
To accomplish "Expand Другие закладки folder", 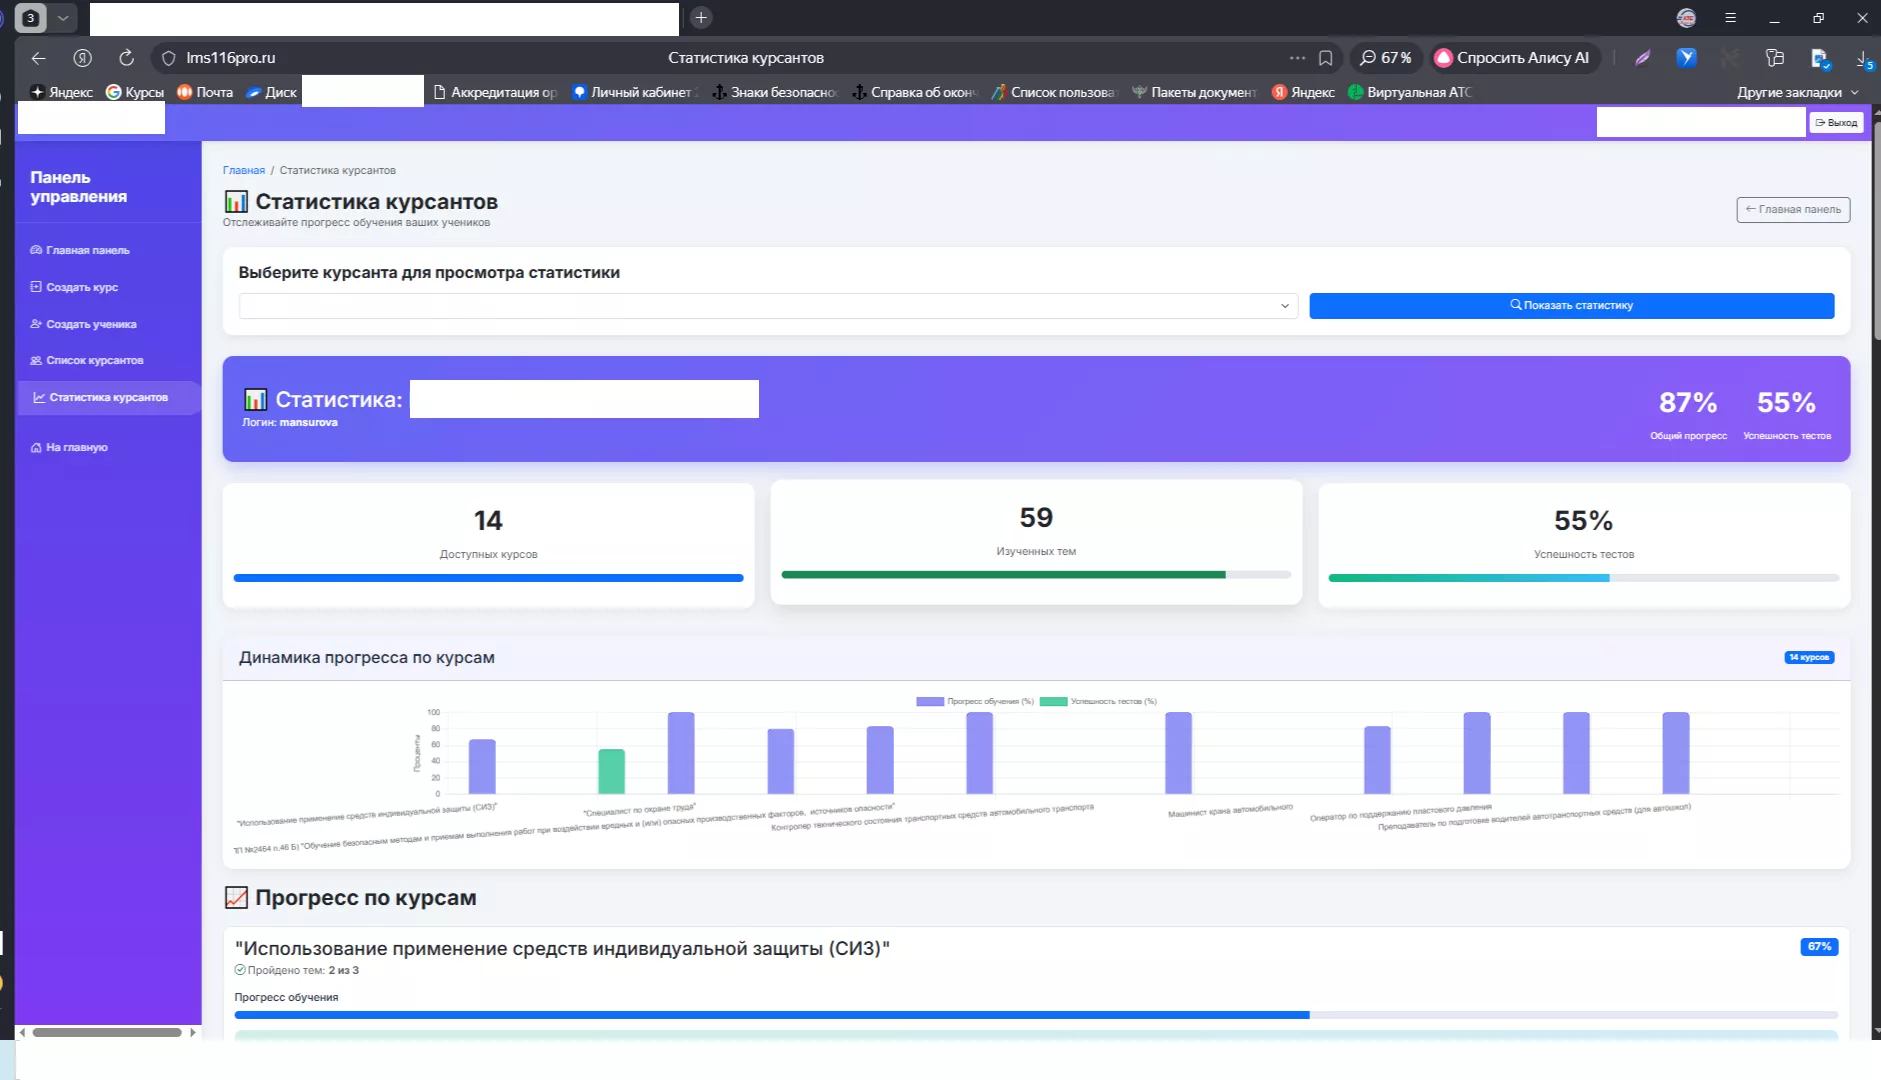I will (1797, 92).
